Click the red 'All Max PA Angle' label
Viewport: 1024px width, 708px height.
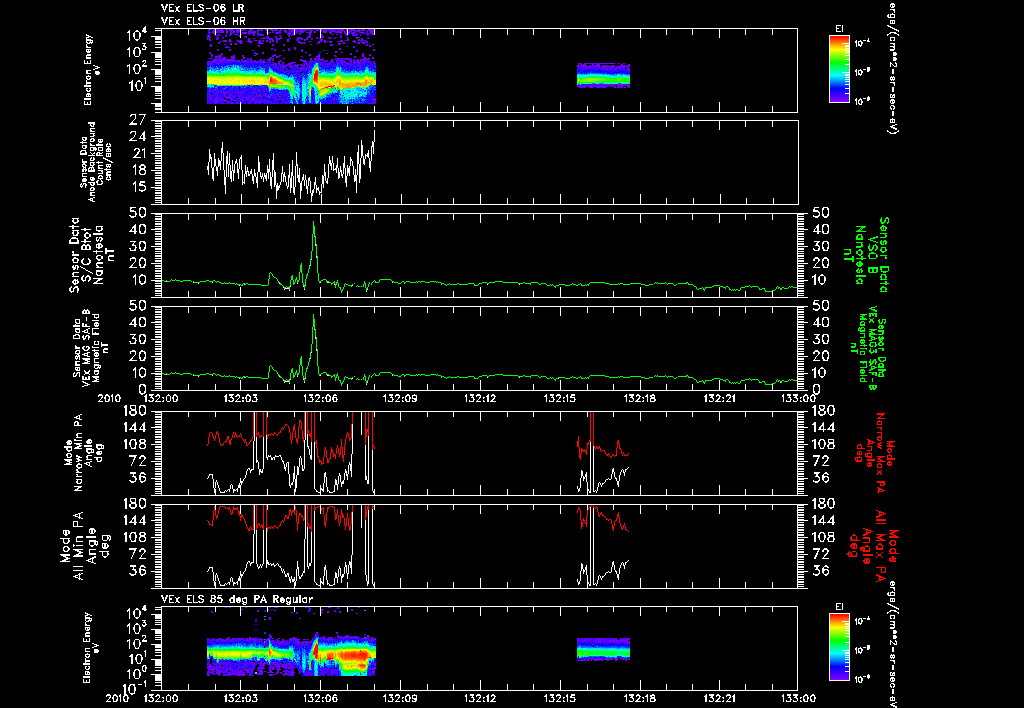pyautogui.click(x=874, y=545)
